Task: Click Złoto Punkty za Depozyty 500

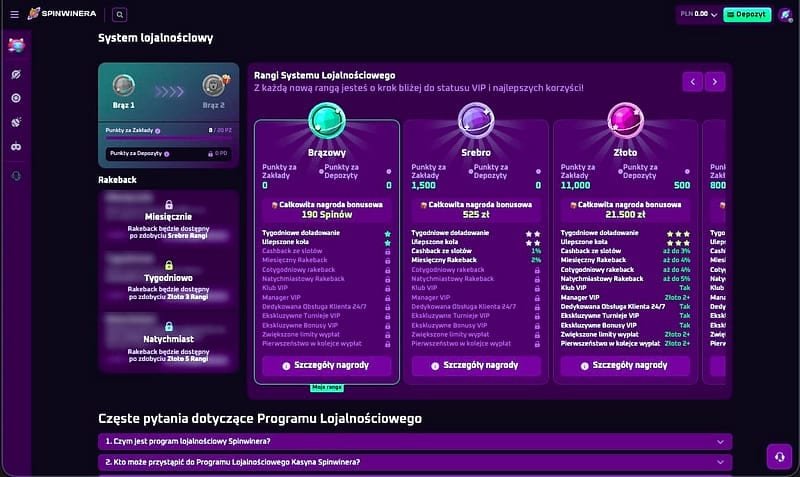Action: tap(682, 186)
